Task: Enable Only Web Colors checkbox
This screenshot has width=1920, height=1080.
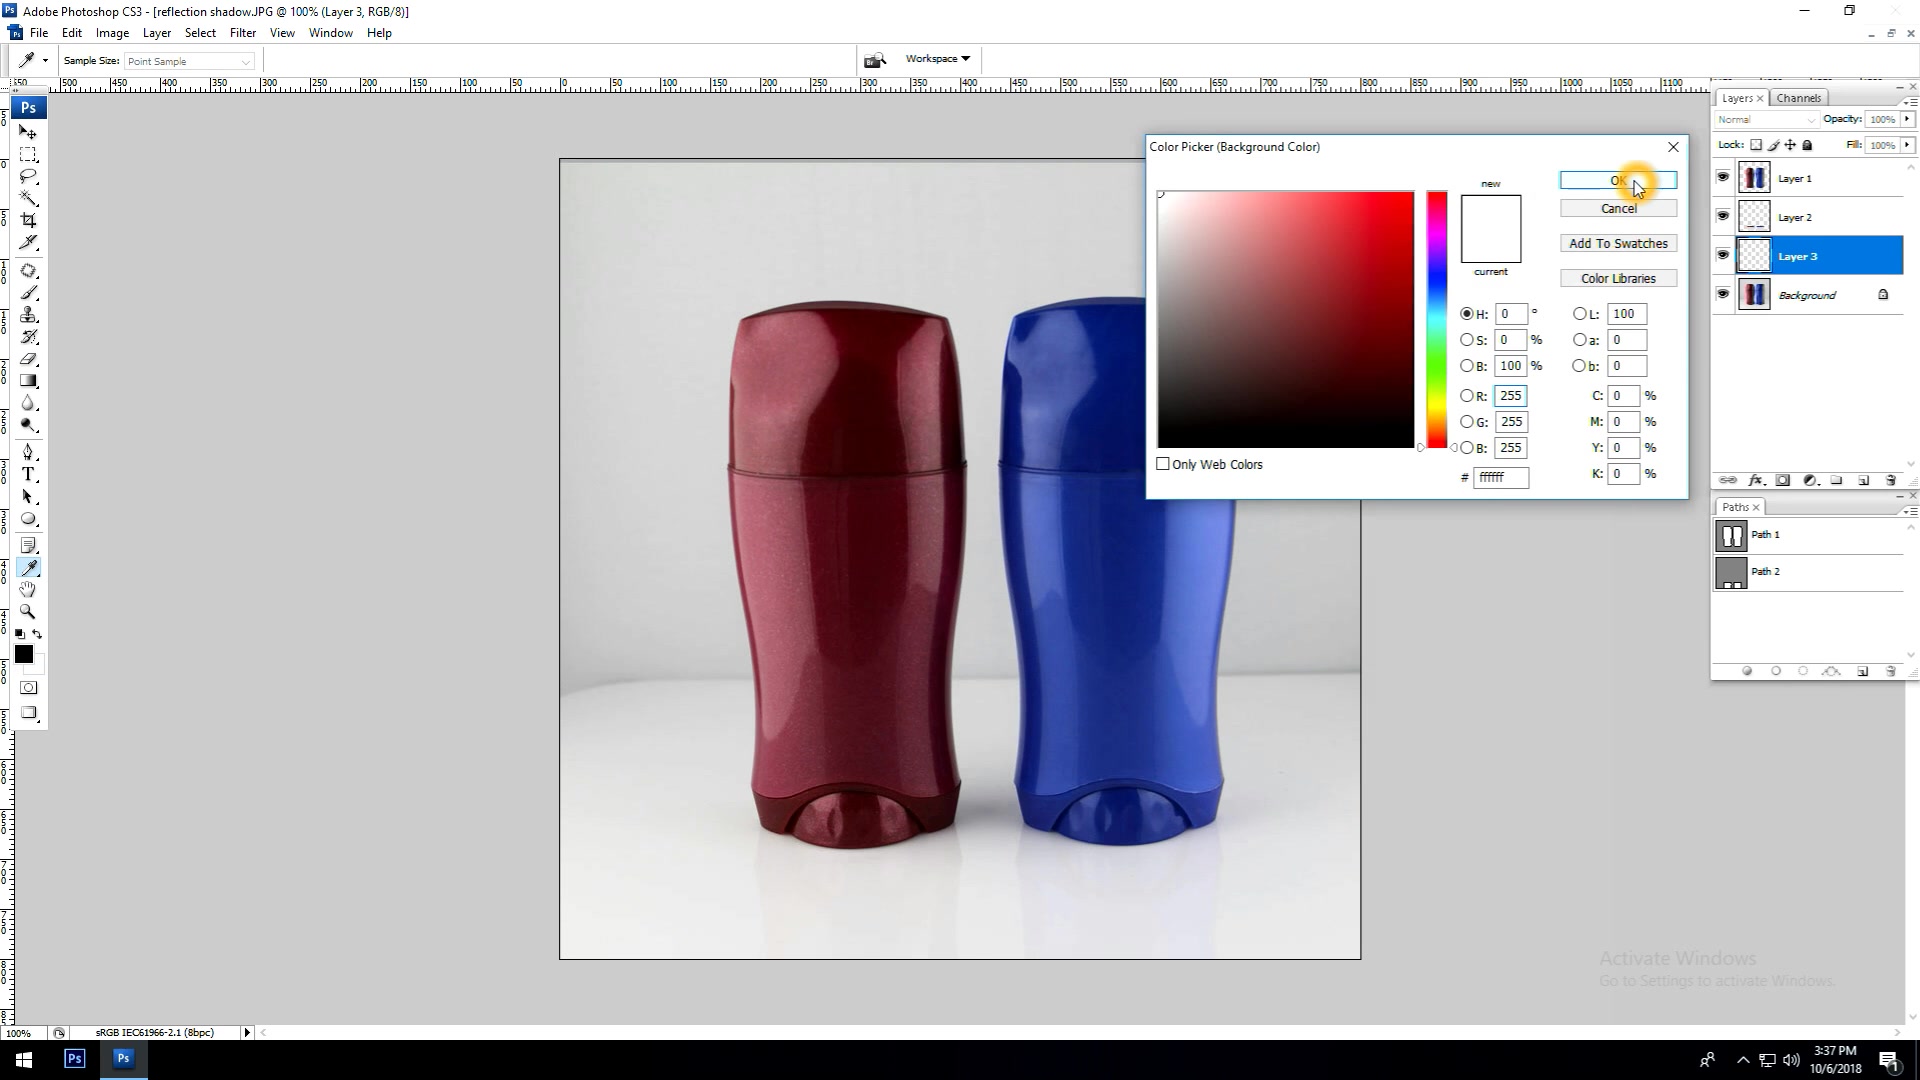Action: (x=1164, y=464)
